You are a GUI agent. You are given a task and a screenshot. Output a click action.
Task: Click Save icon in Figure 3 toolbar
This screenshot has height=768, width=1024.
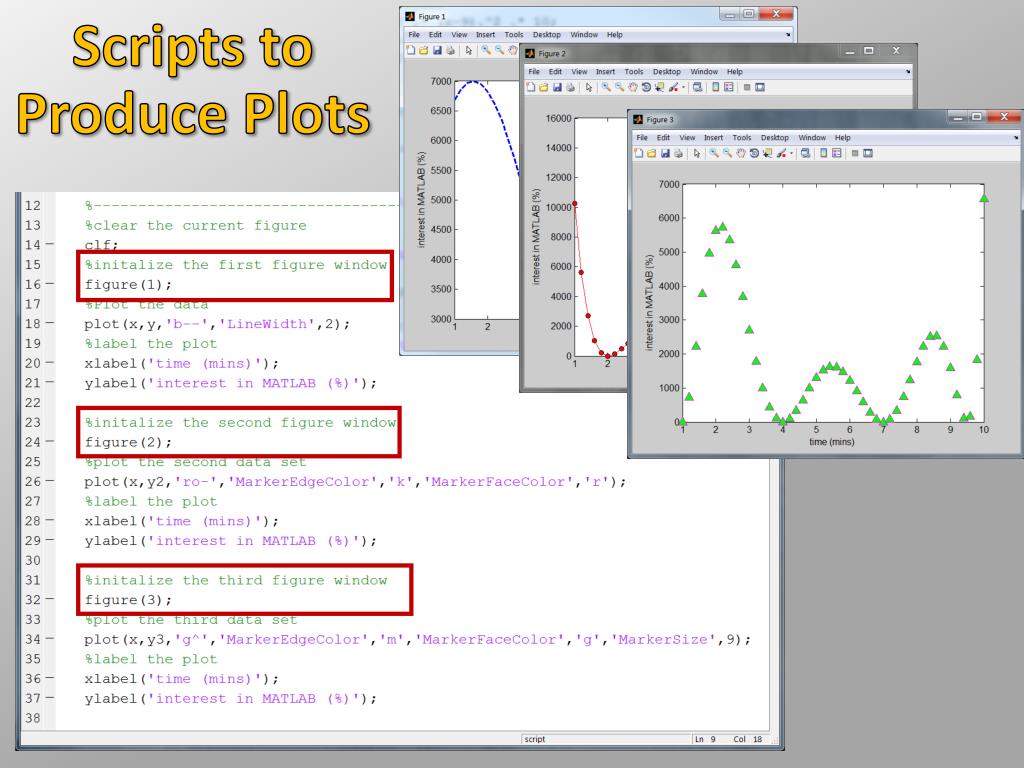tap(665, 153)
